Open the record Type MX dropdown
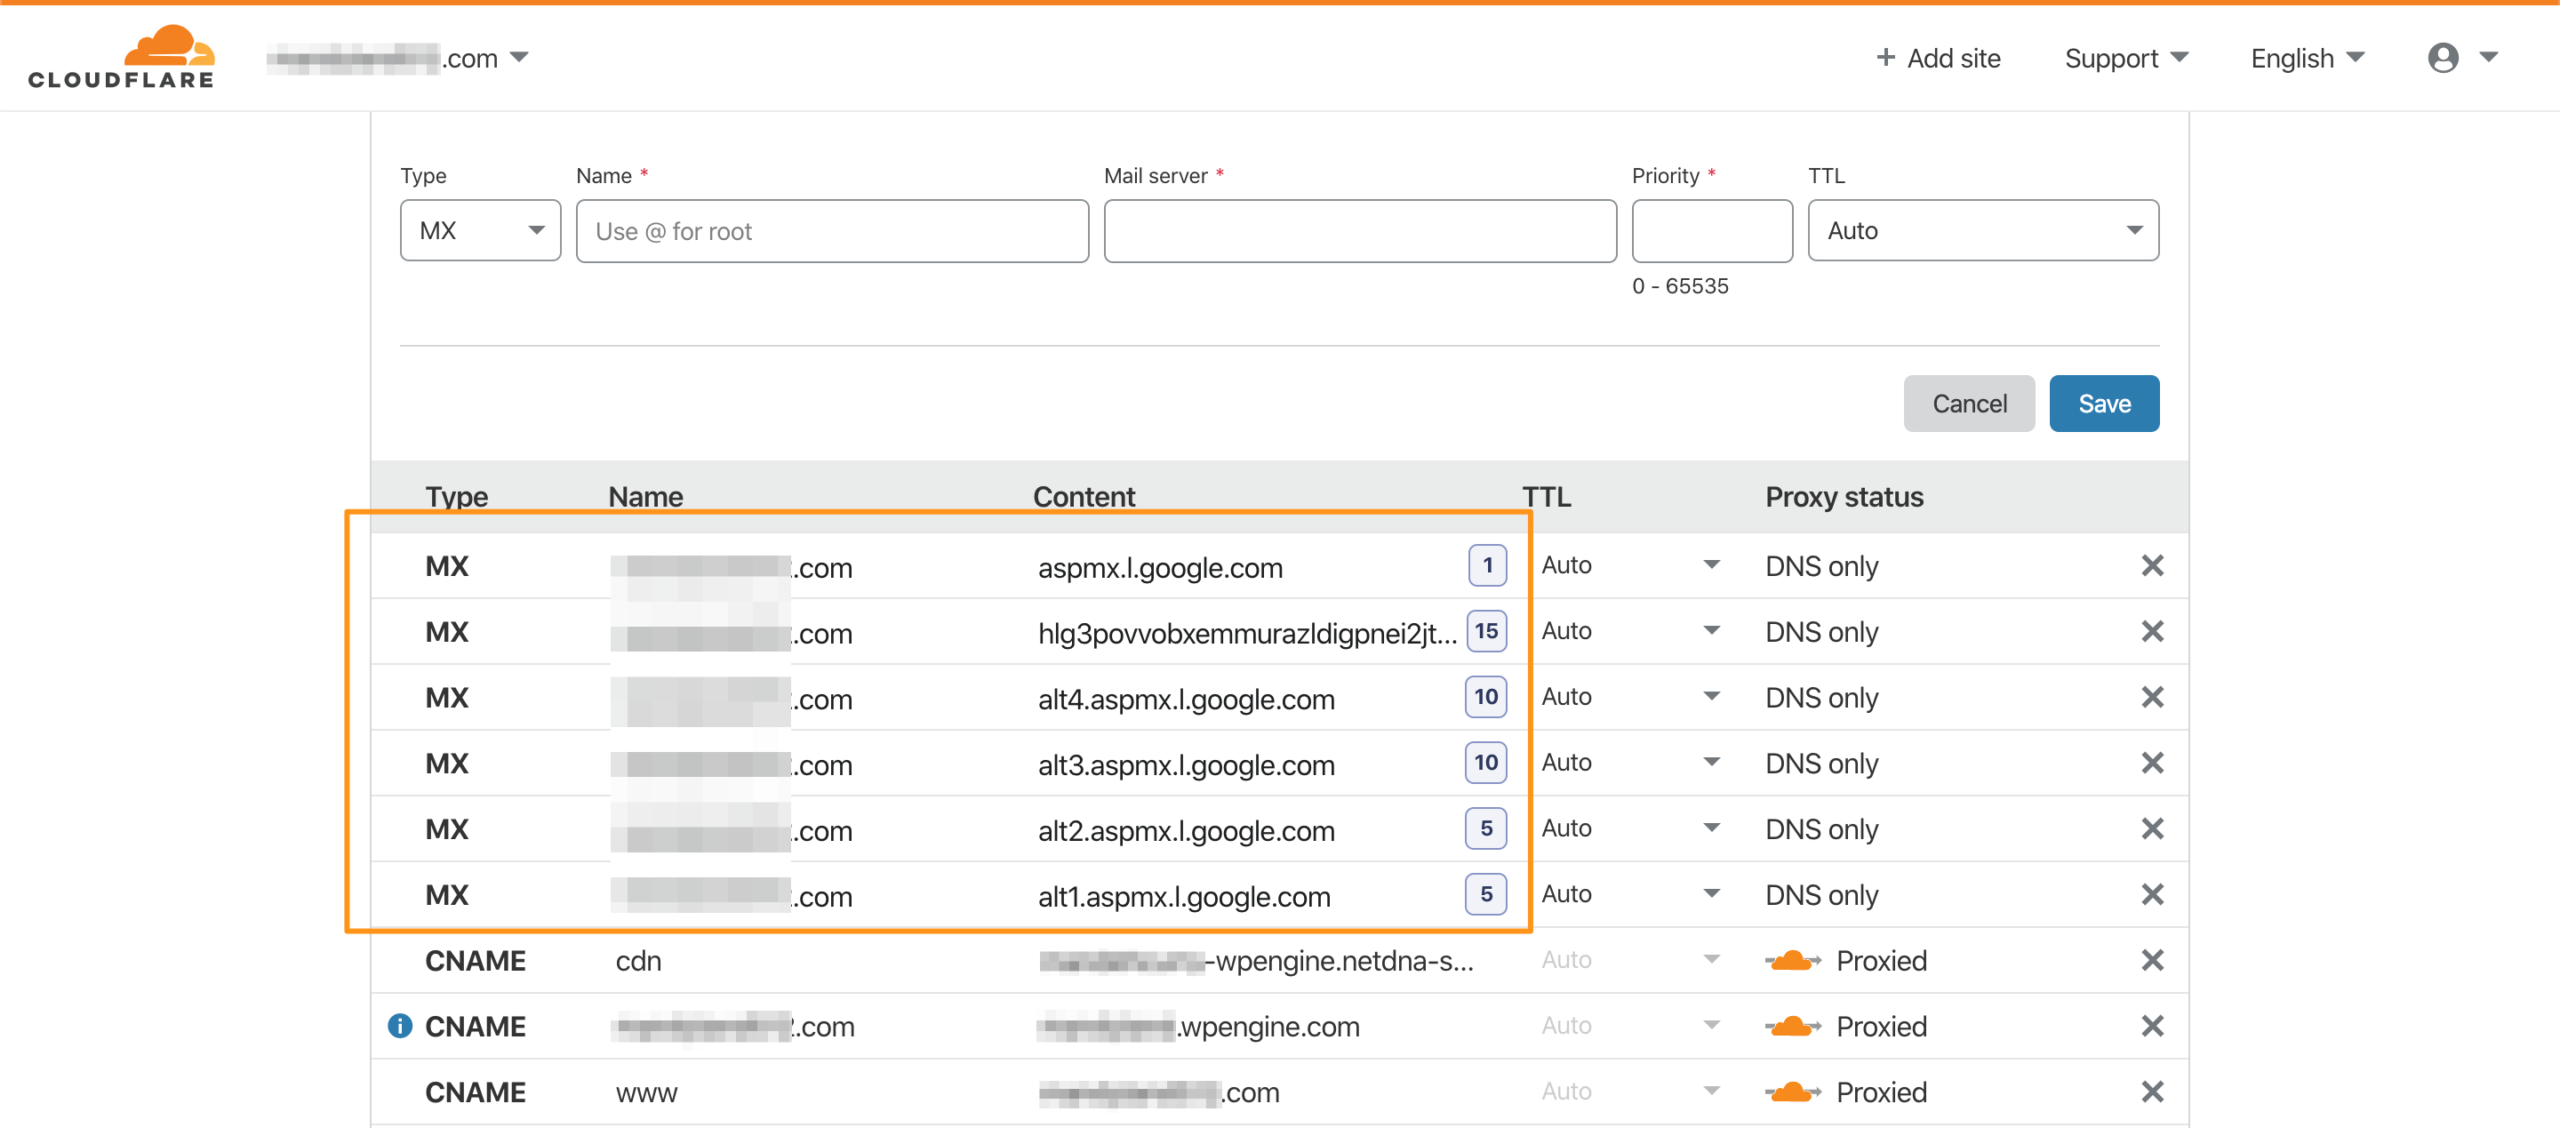 pyautogui.click(x=480, y=231)
